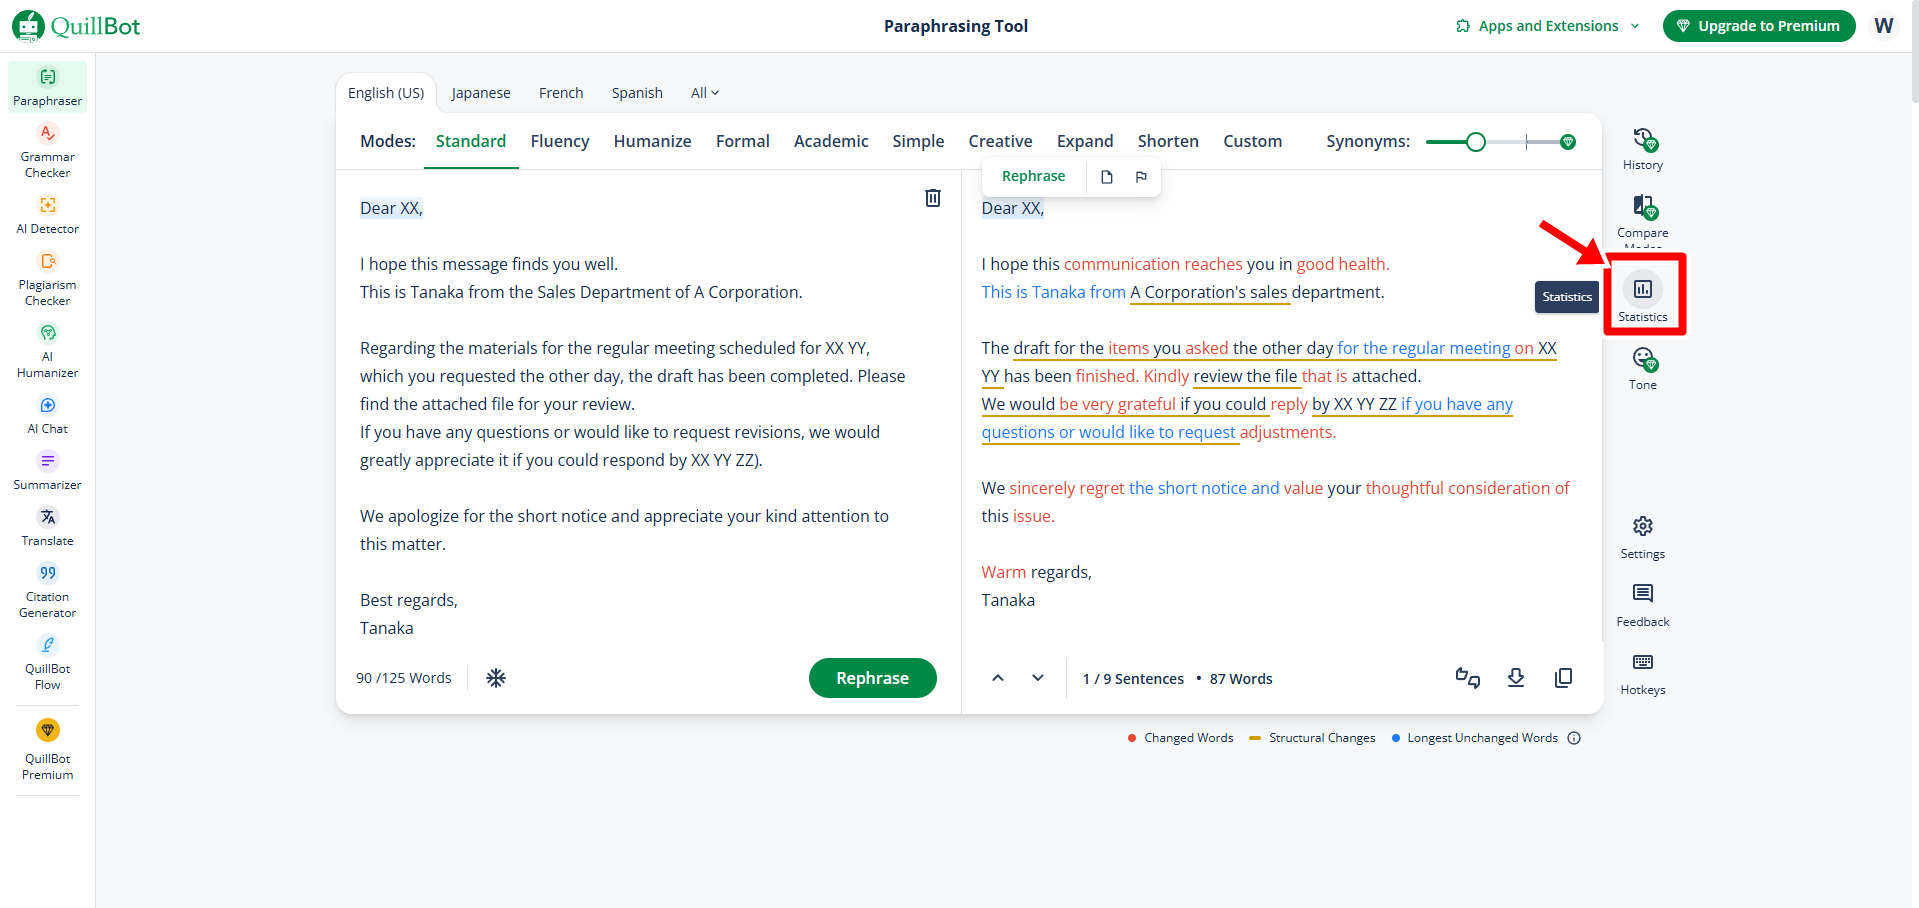Open the Translate tool
The image size is (1919, 908).
pyautogui.click(x=48, y=527)
